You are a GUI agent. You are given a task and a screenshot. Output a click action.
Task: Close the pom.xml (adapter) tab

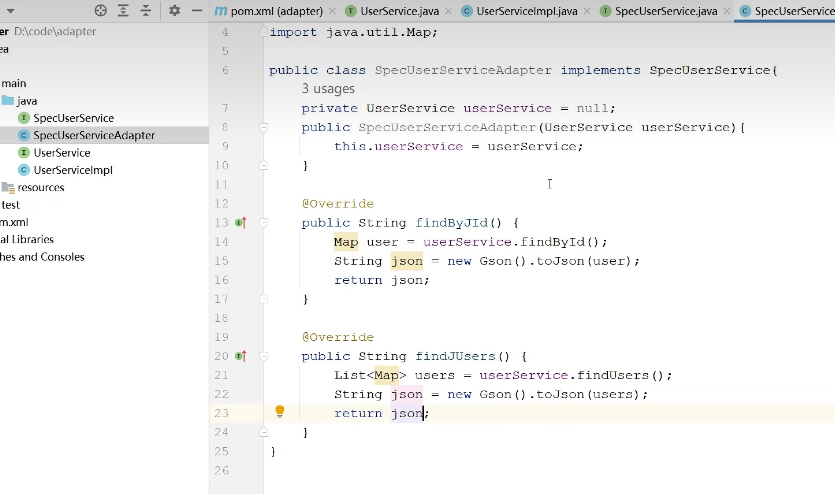point(331,11)
